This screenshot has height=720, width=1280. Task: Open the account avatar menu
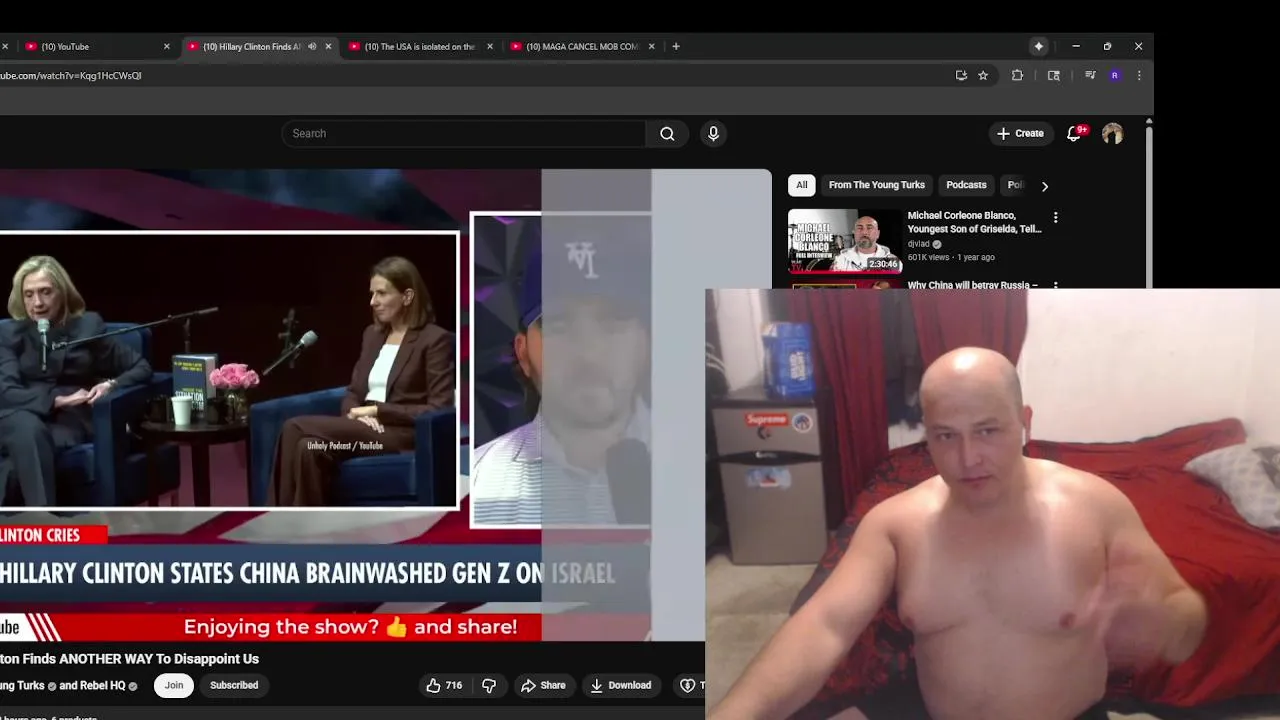tap(1112, 134)
